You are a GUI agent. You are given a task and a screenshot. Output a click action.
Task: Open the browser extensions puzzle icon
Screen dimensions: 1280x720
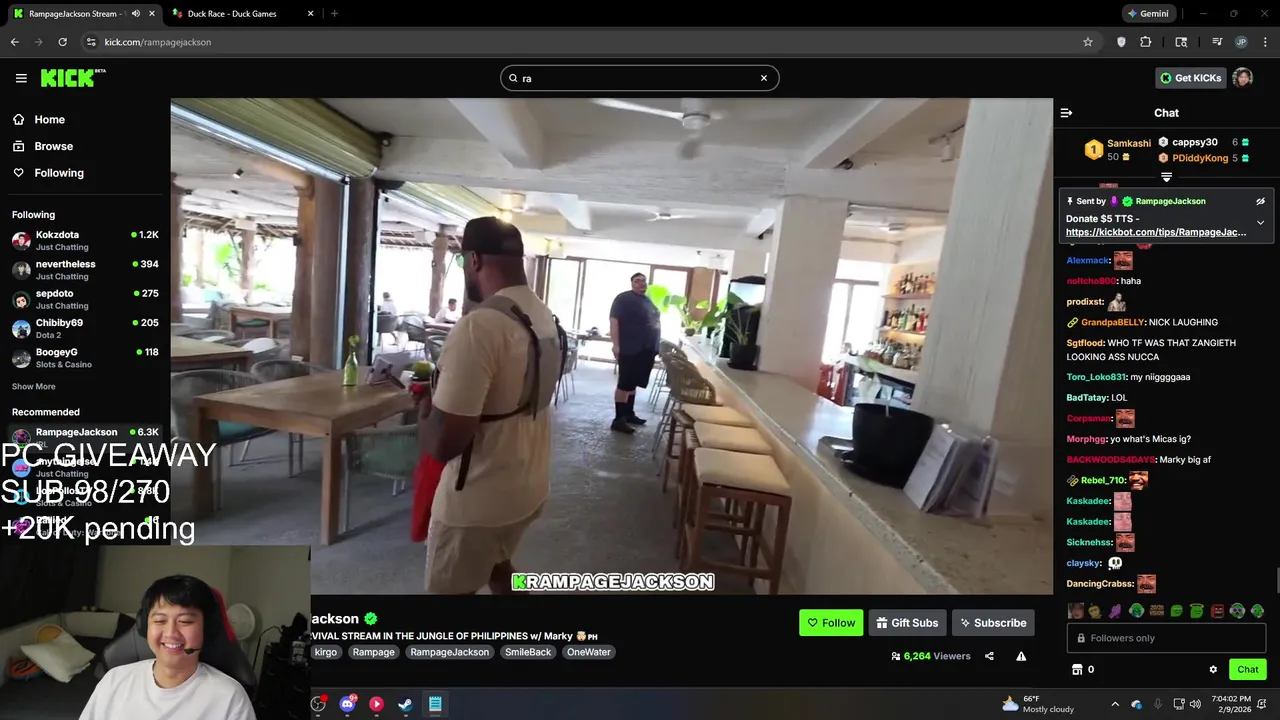pyautogui.click(x=1146, y=42)
